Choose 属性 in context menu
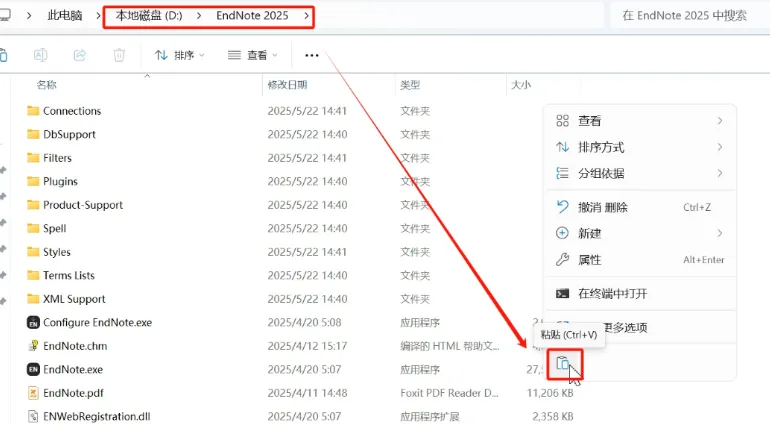770x424 pixels. (640, 259)
